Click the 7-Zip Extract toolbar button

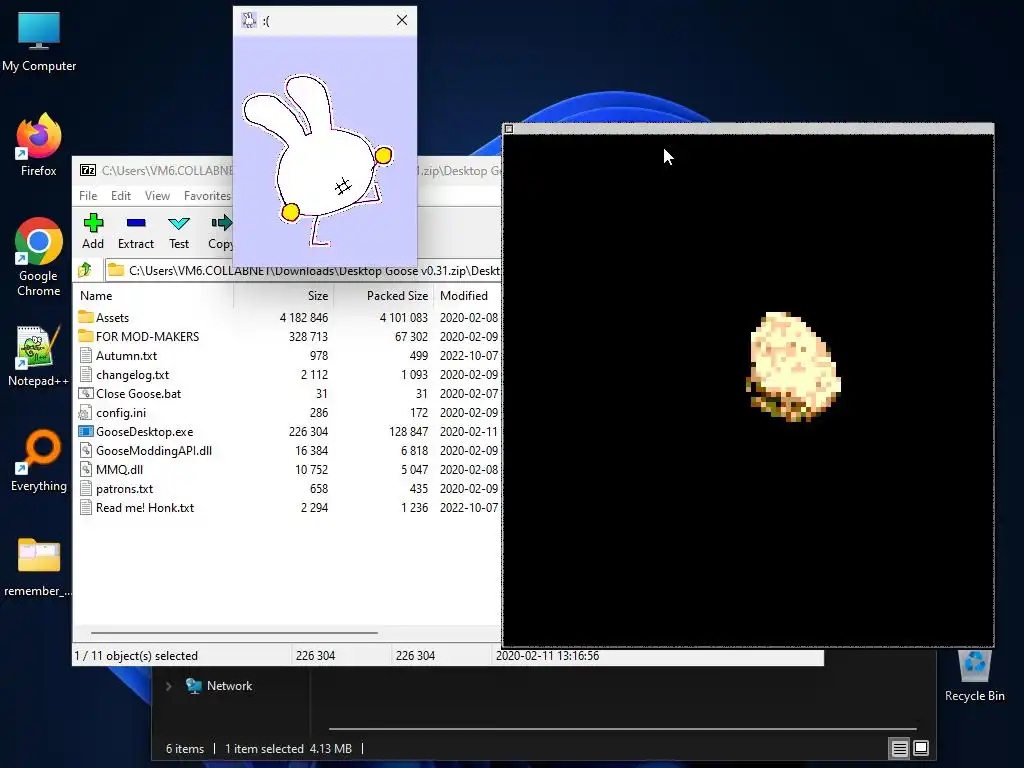(136, 231)
